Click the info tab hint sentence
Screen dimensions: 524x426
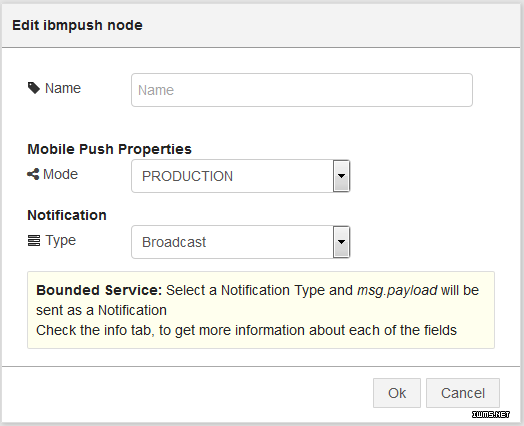pos(246,330)
